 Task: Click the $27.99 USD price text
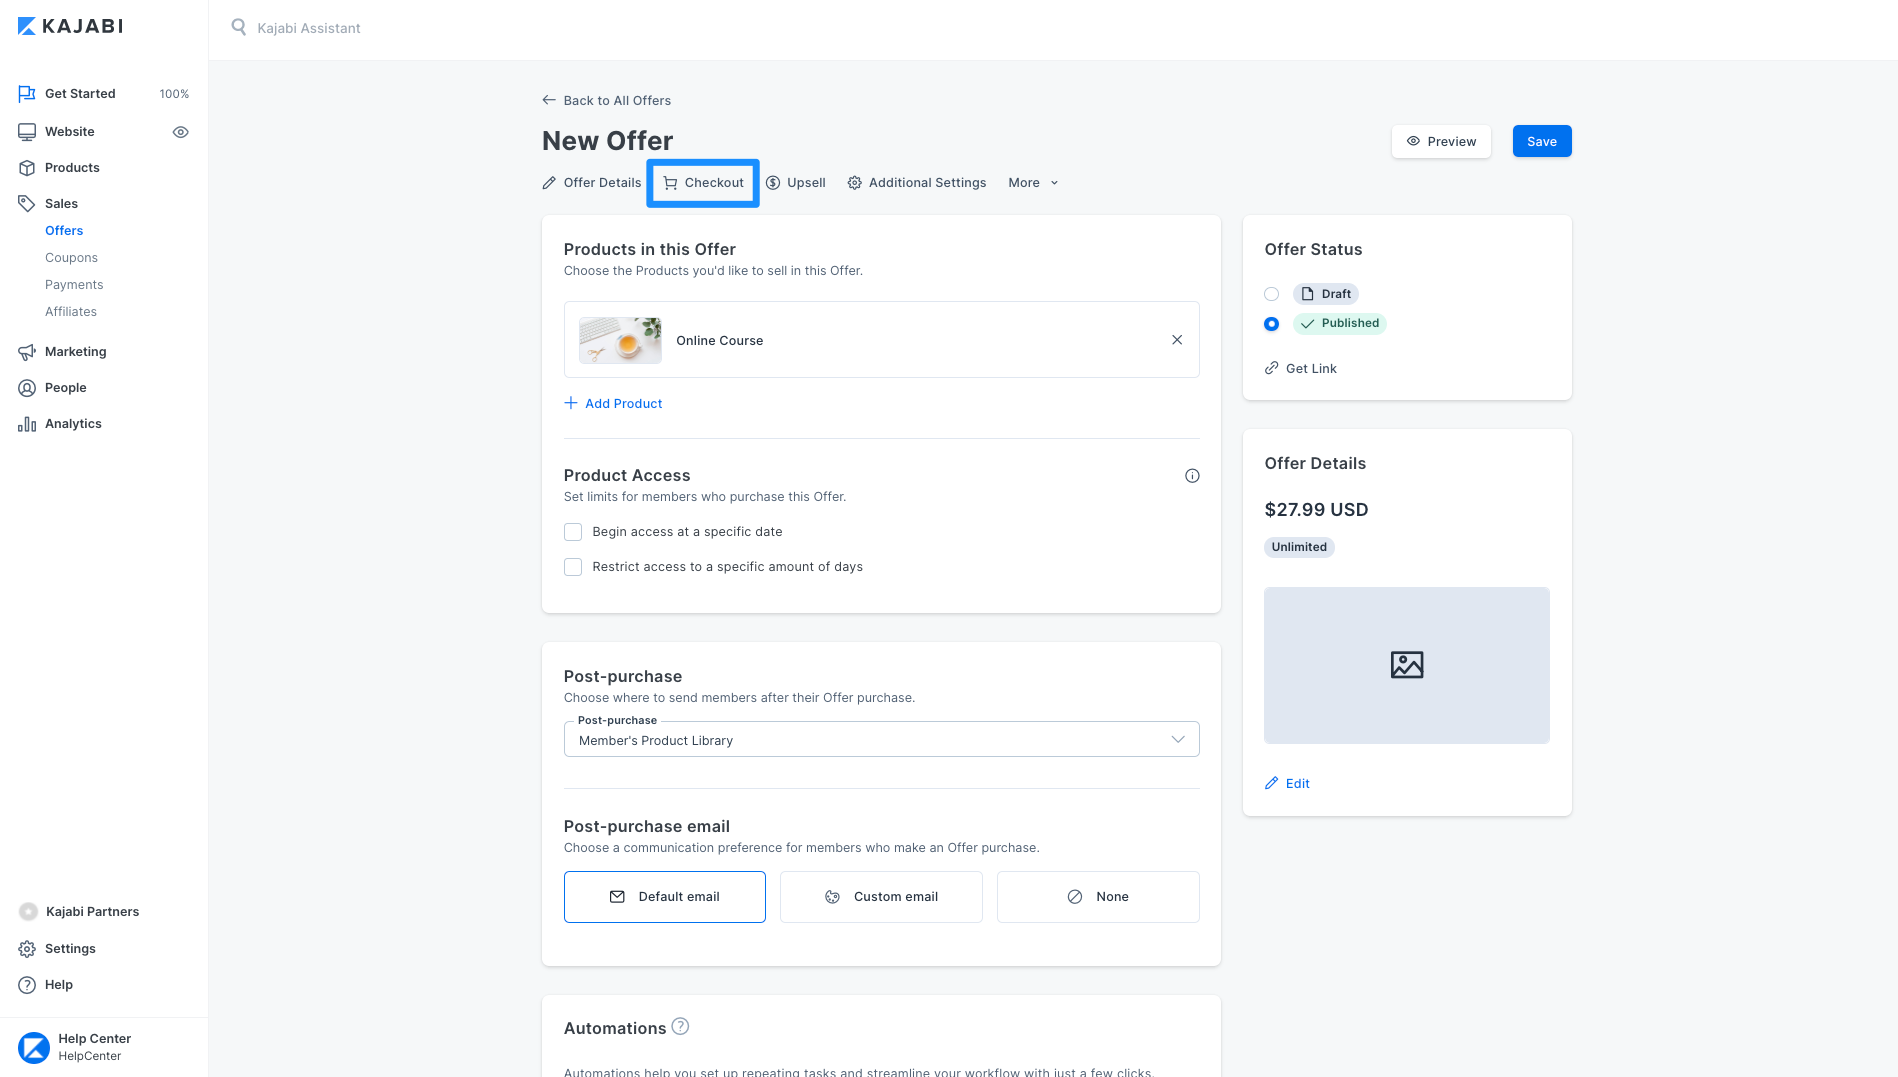pos(1316,510)
